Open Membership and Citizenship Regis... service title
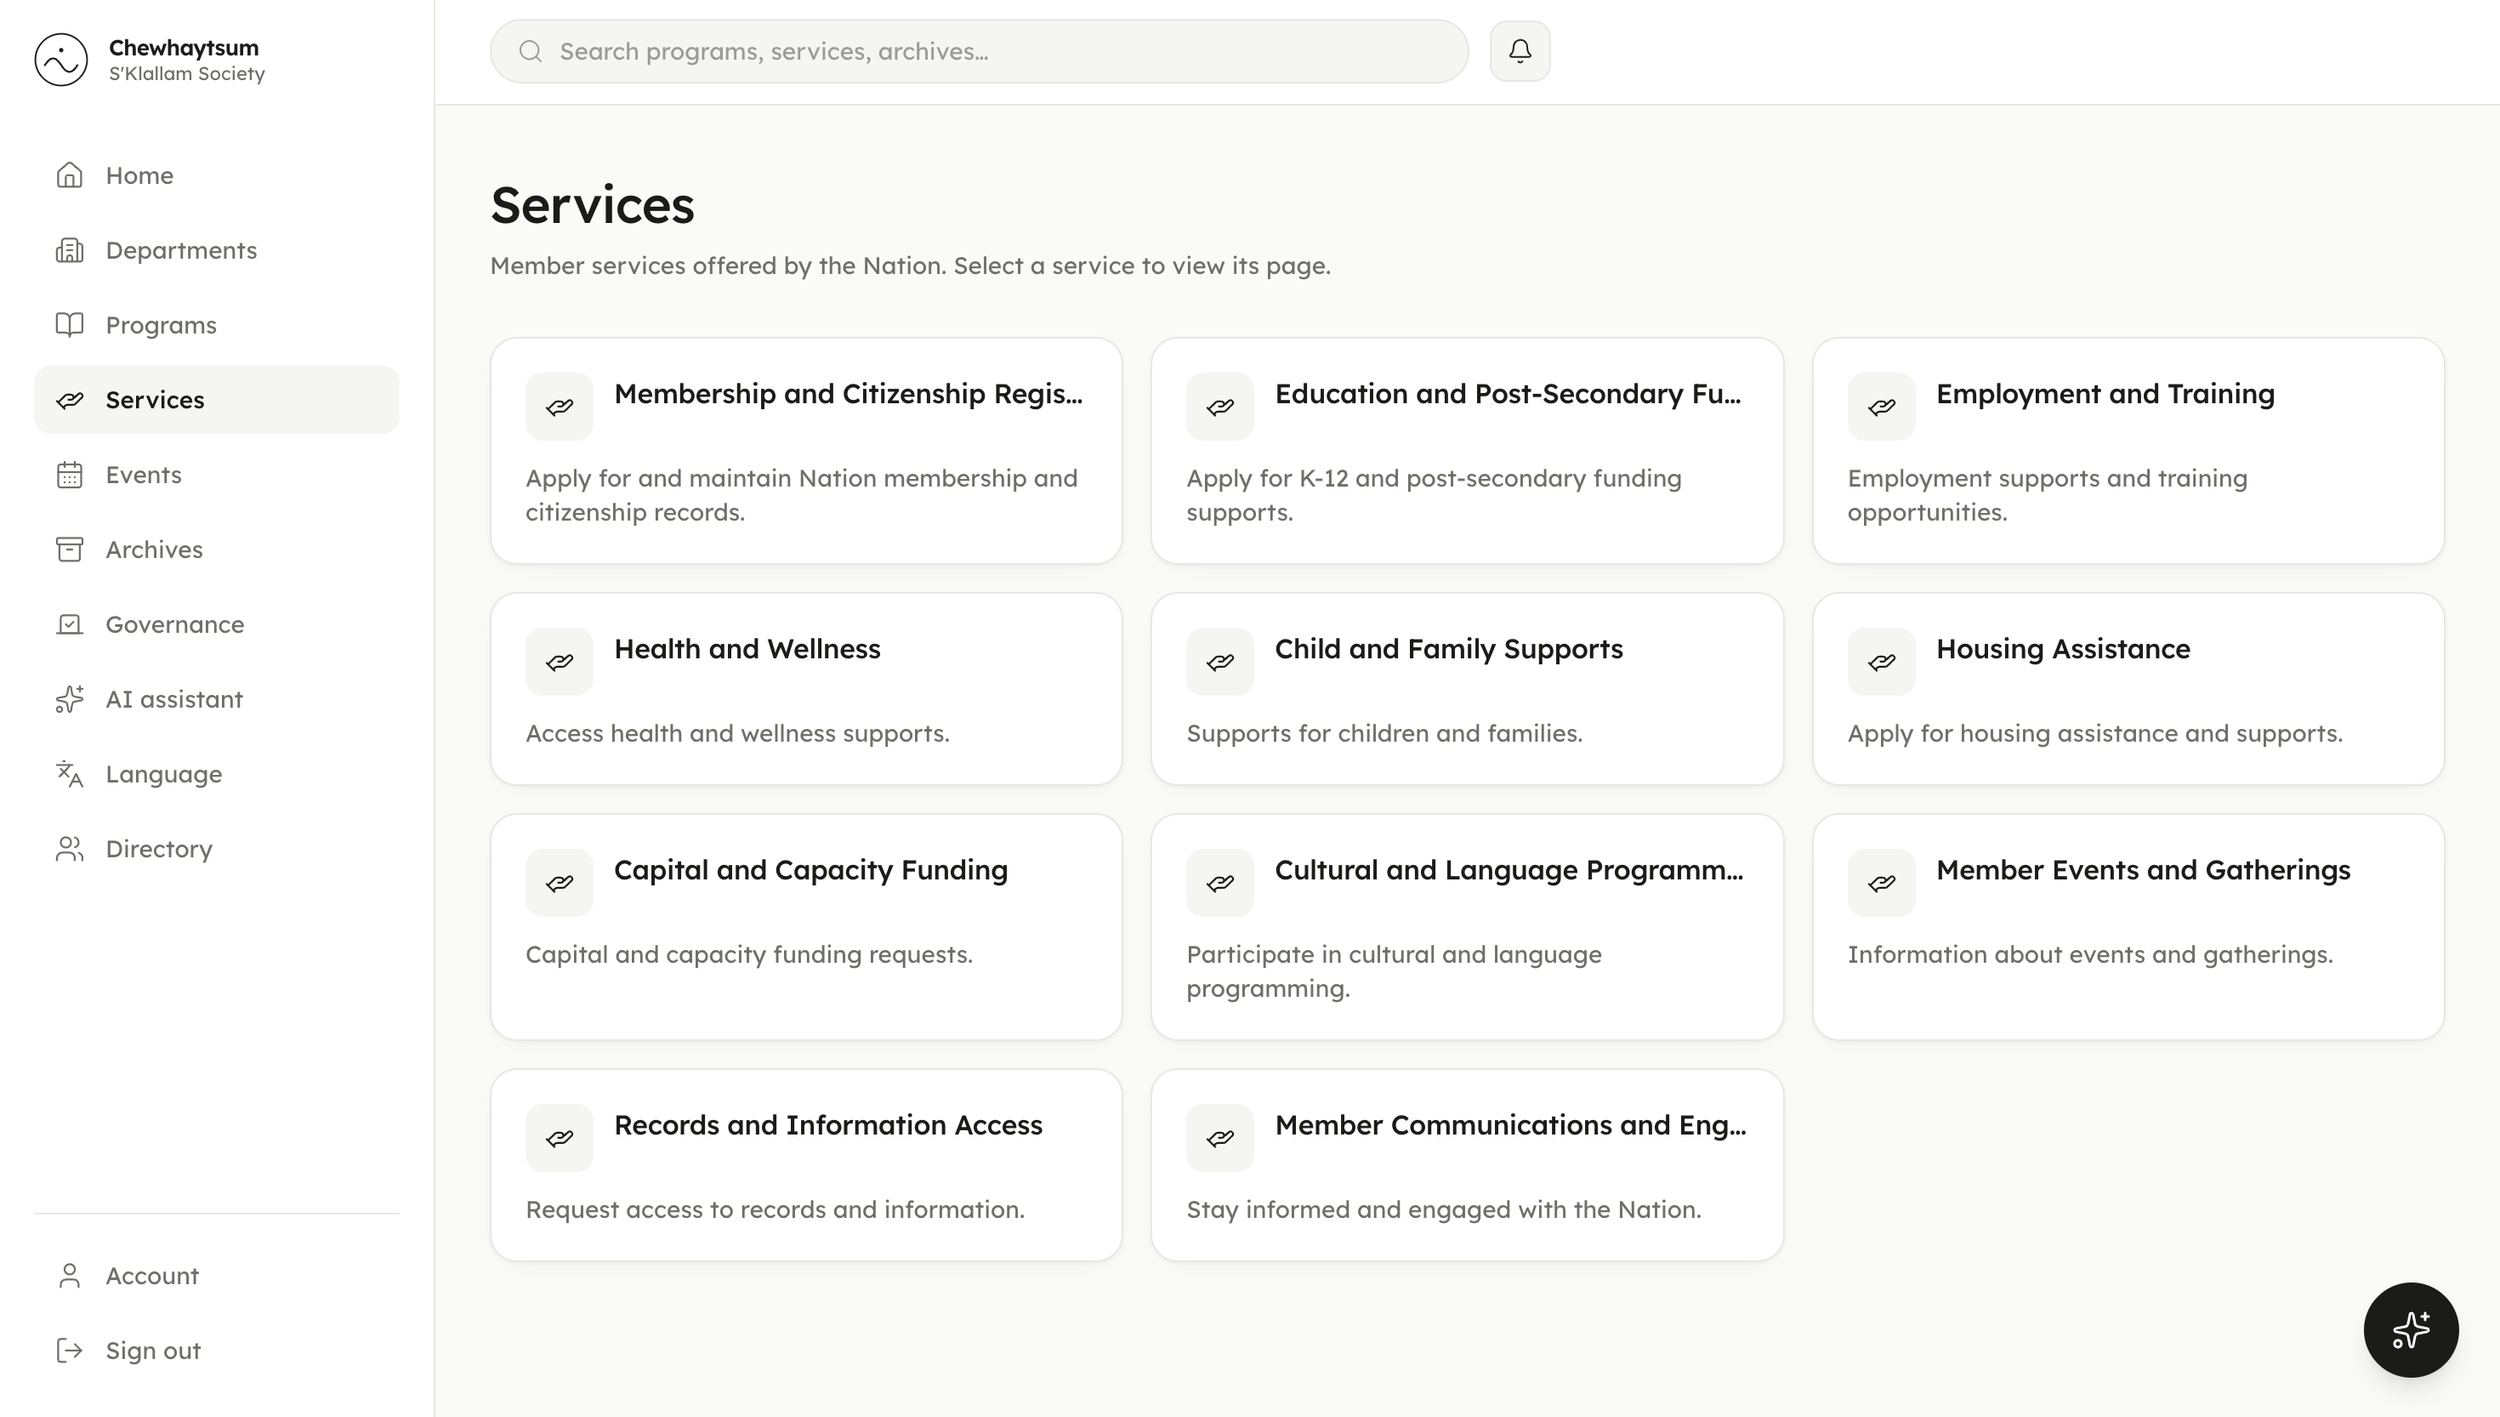Screen dimensions: 2500x1417 (x=848, y=394)
